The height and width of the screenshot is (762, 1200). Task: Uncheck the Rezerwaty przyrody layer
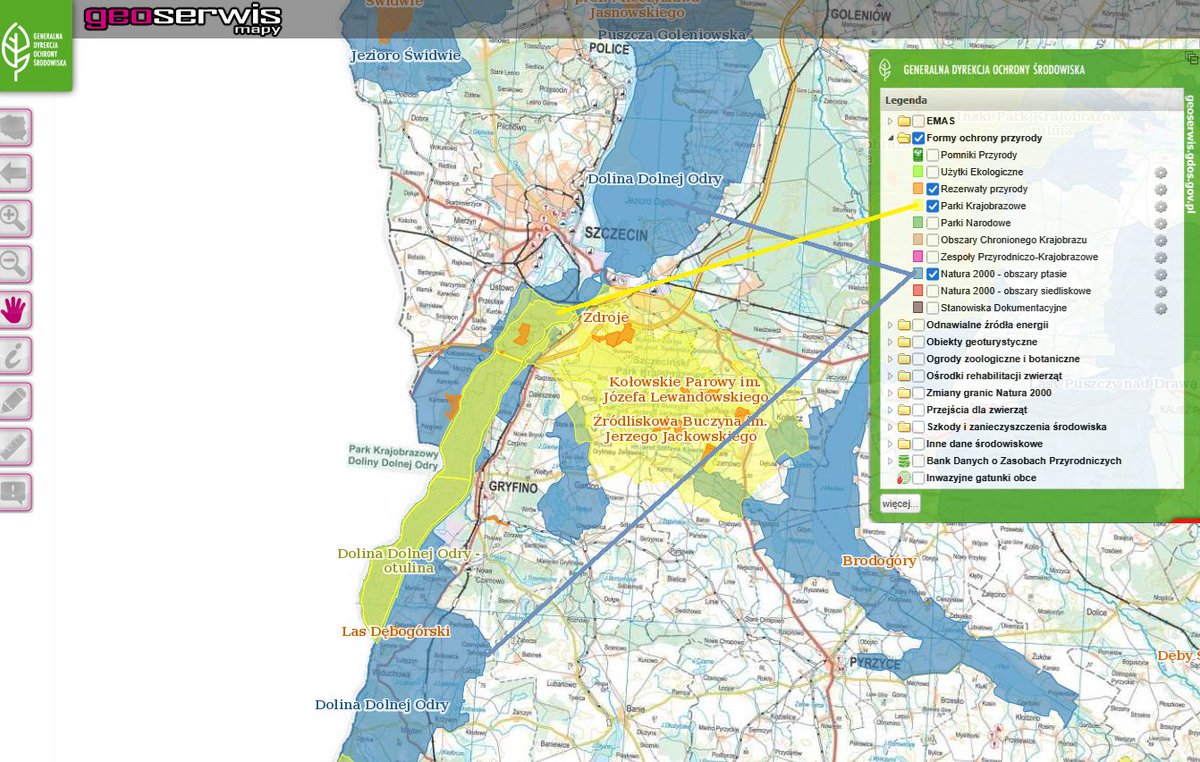point(932,189)
